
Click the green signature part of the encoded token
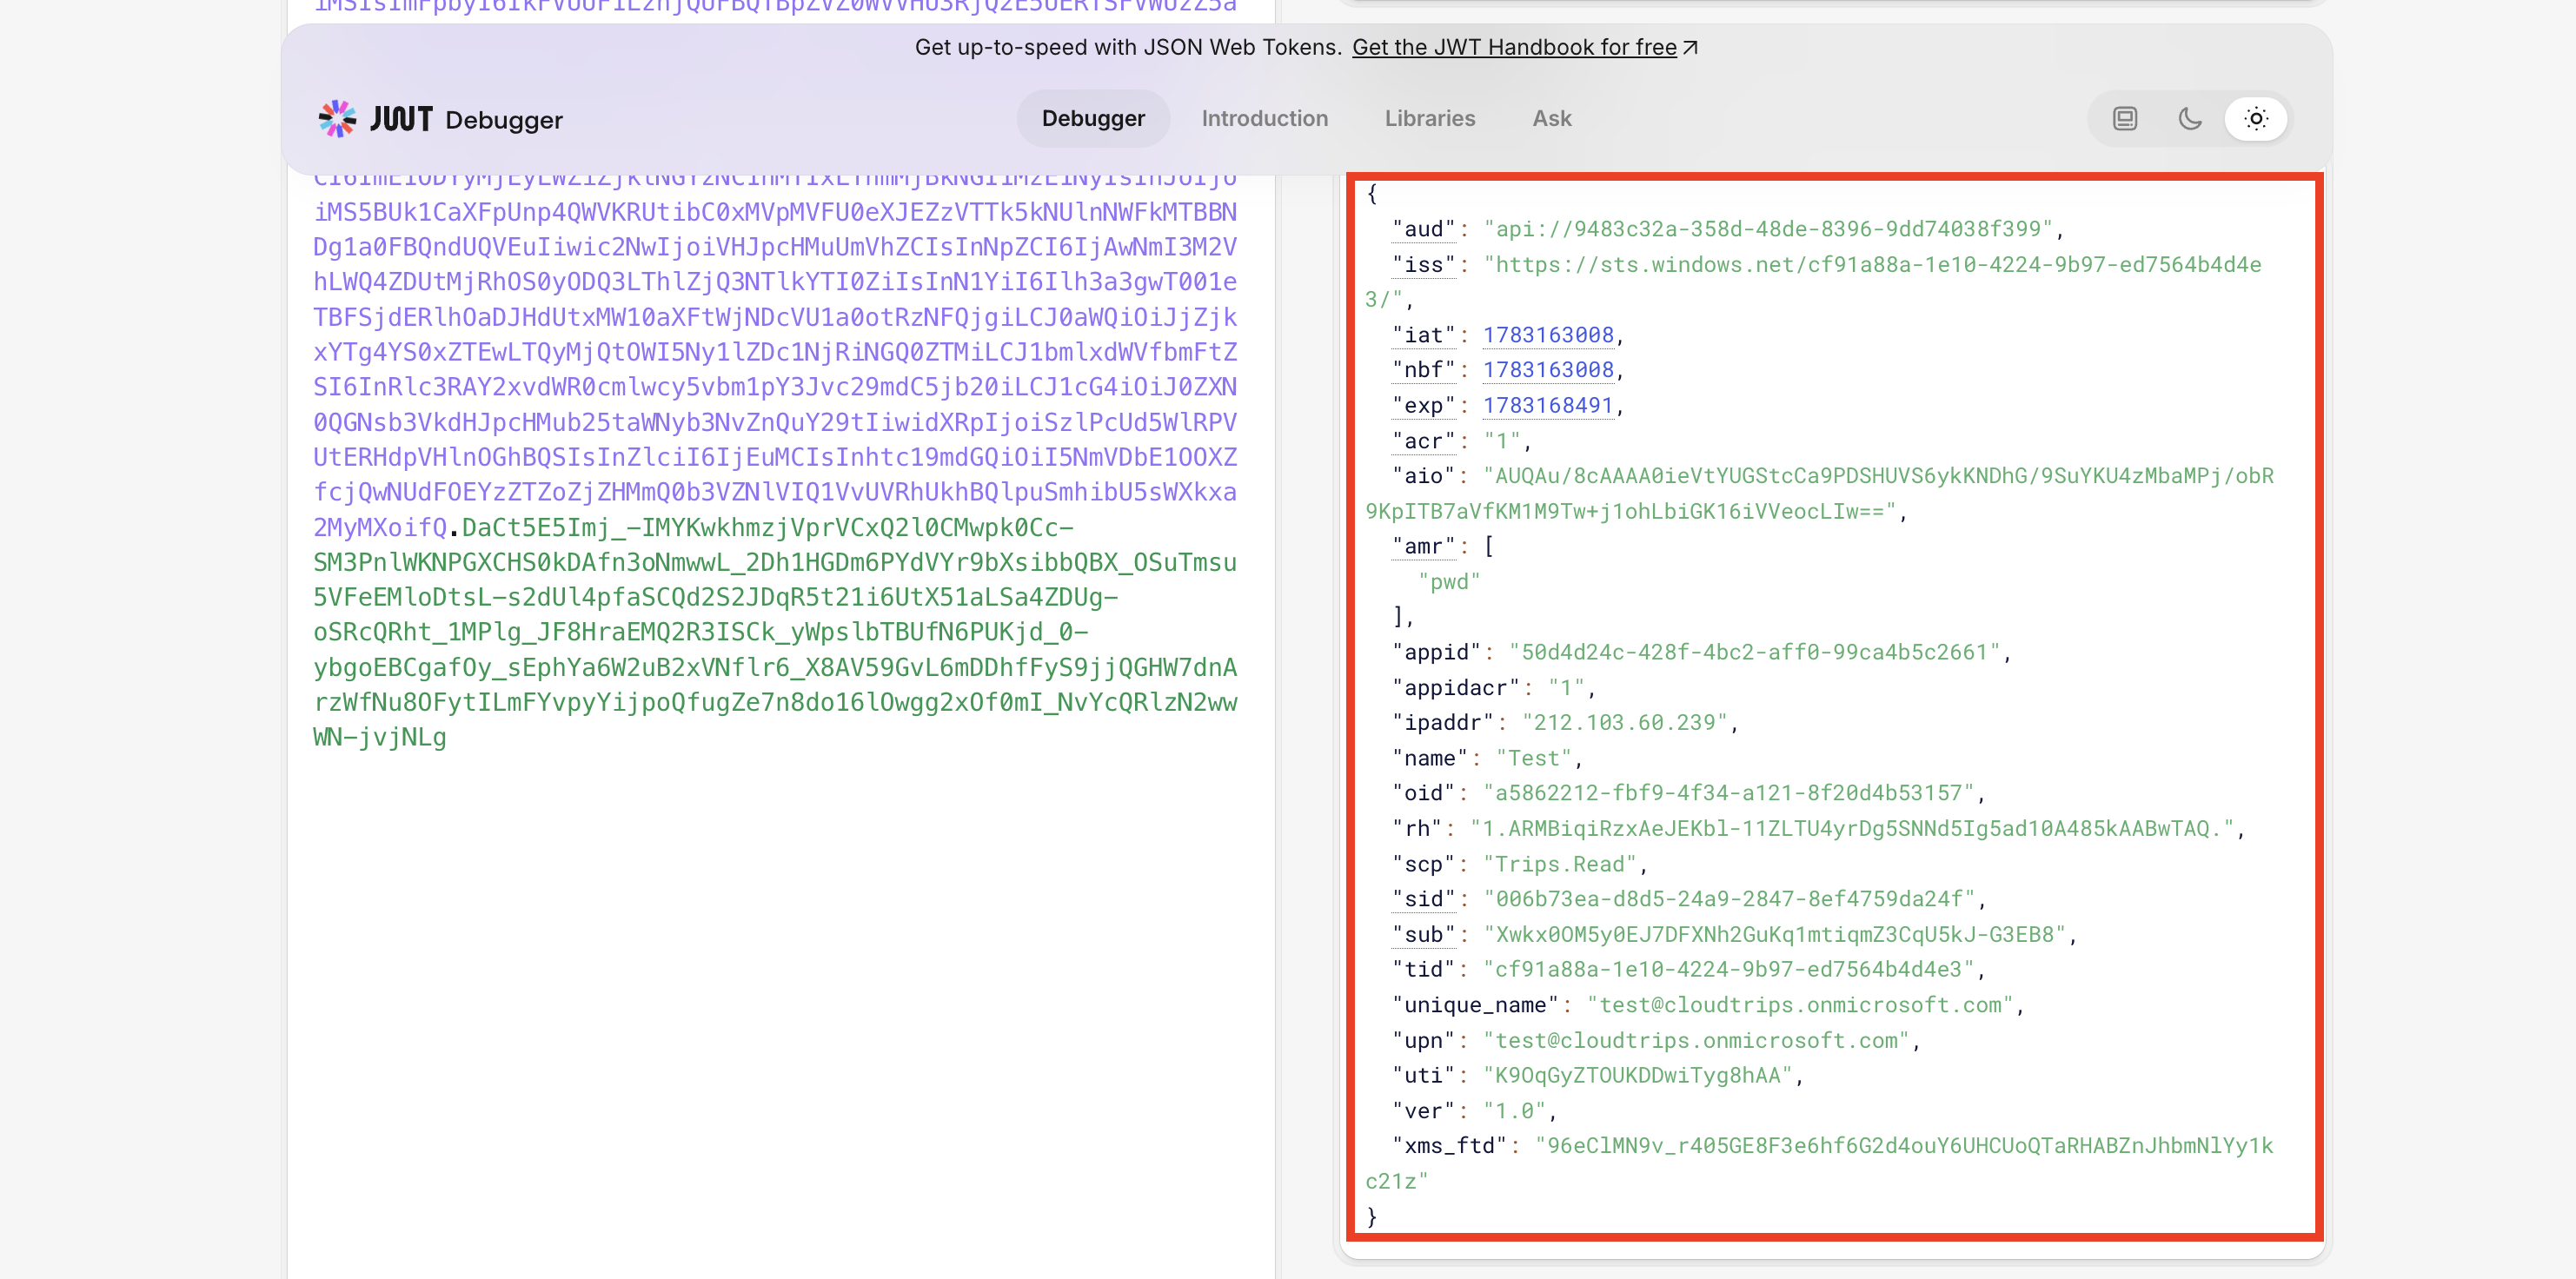coord(775,632)
